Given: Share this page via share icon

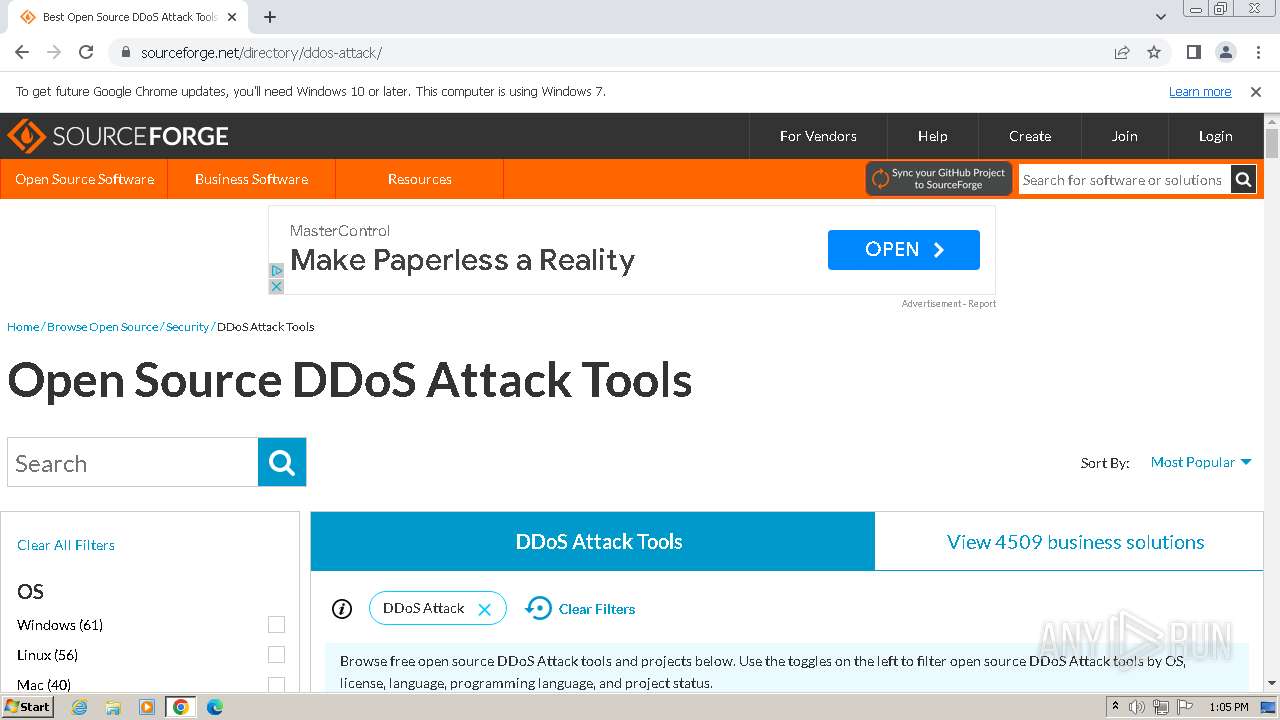Looking at the screenshot, I should [1122, 52].
